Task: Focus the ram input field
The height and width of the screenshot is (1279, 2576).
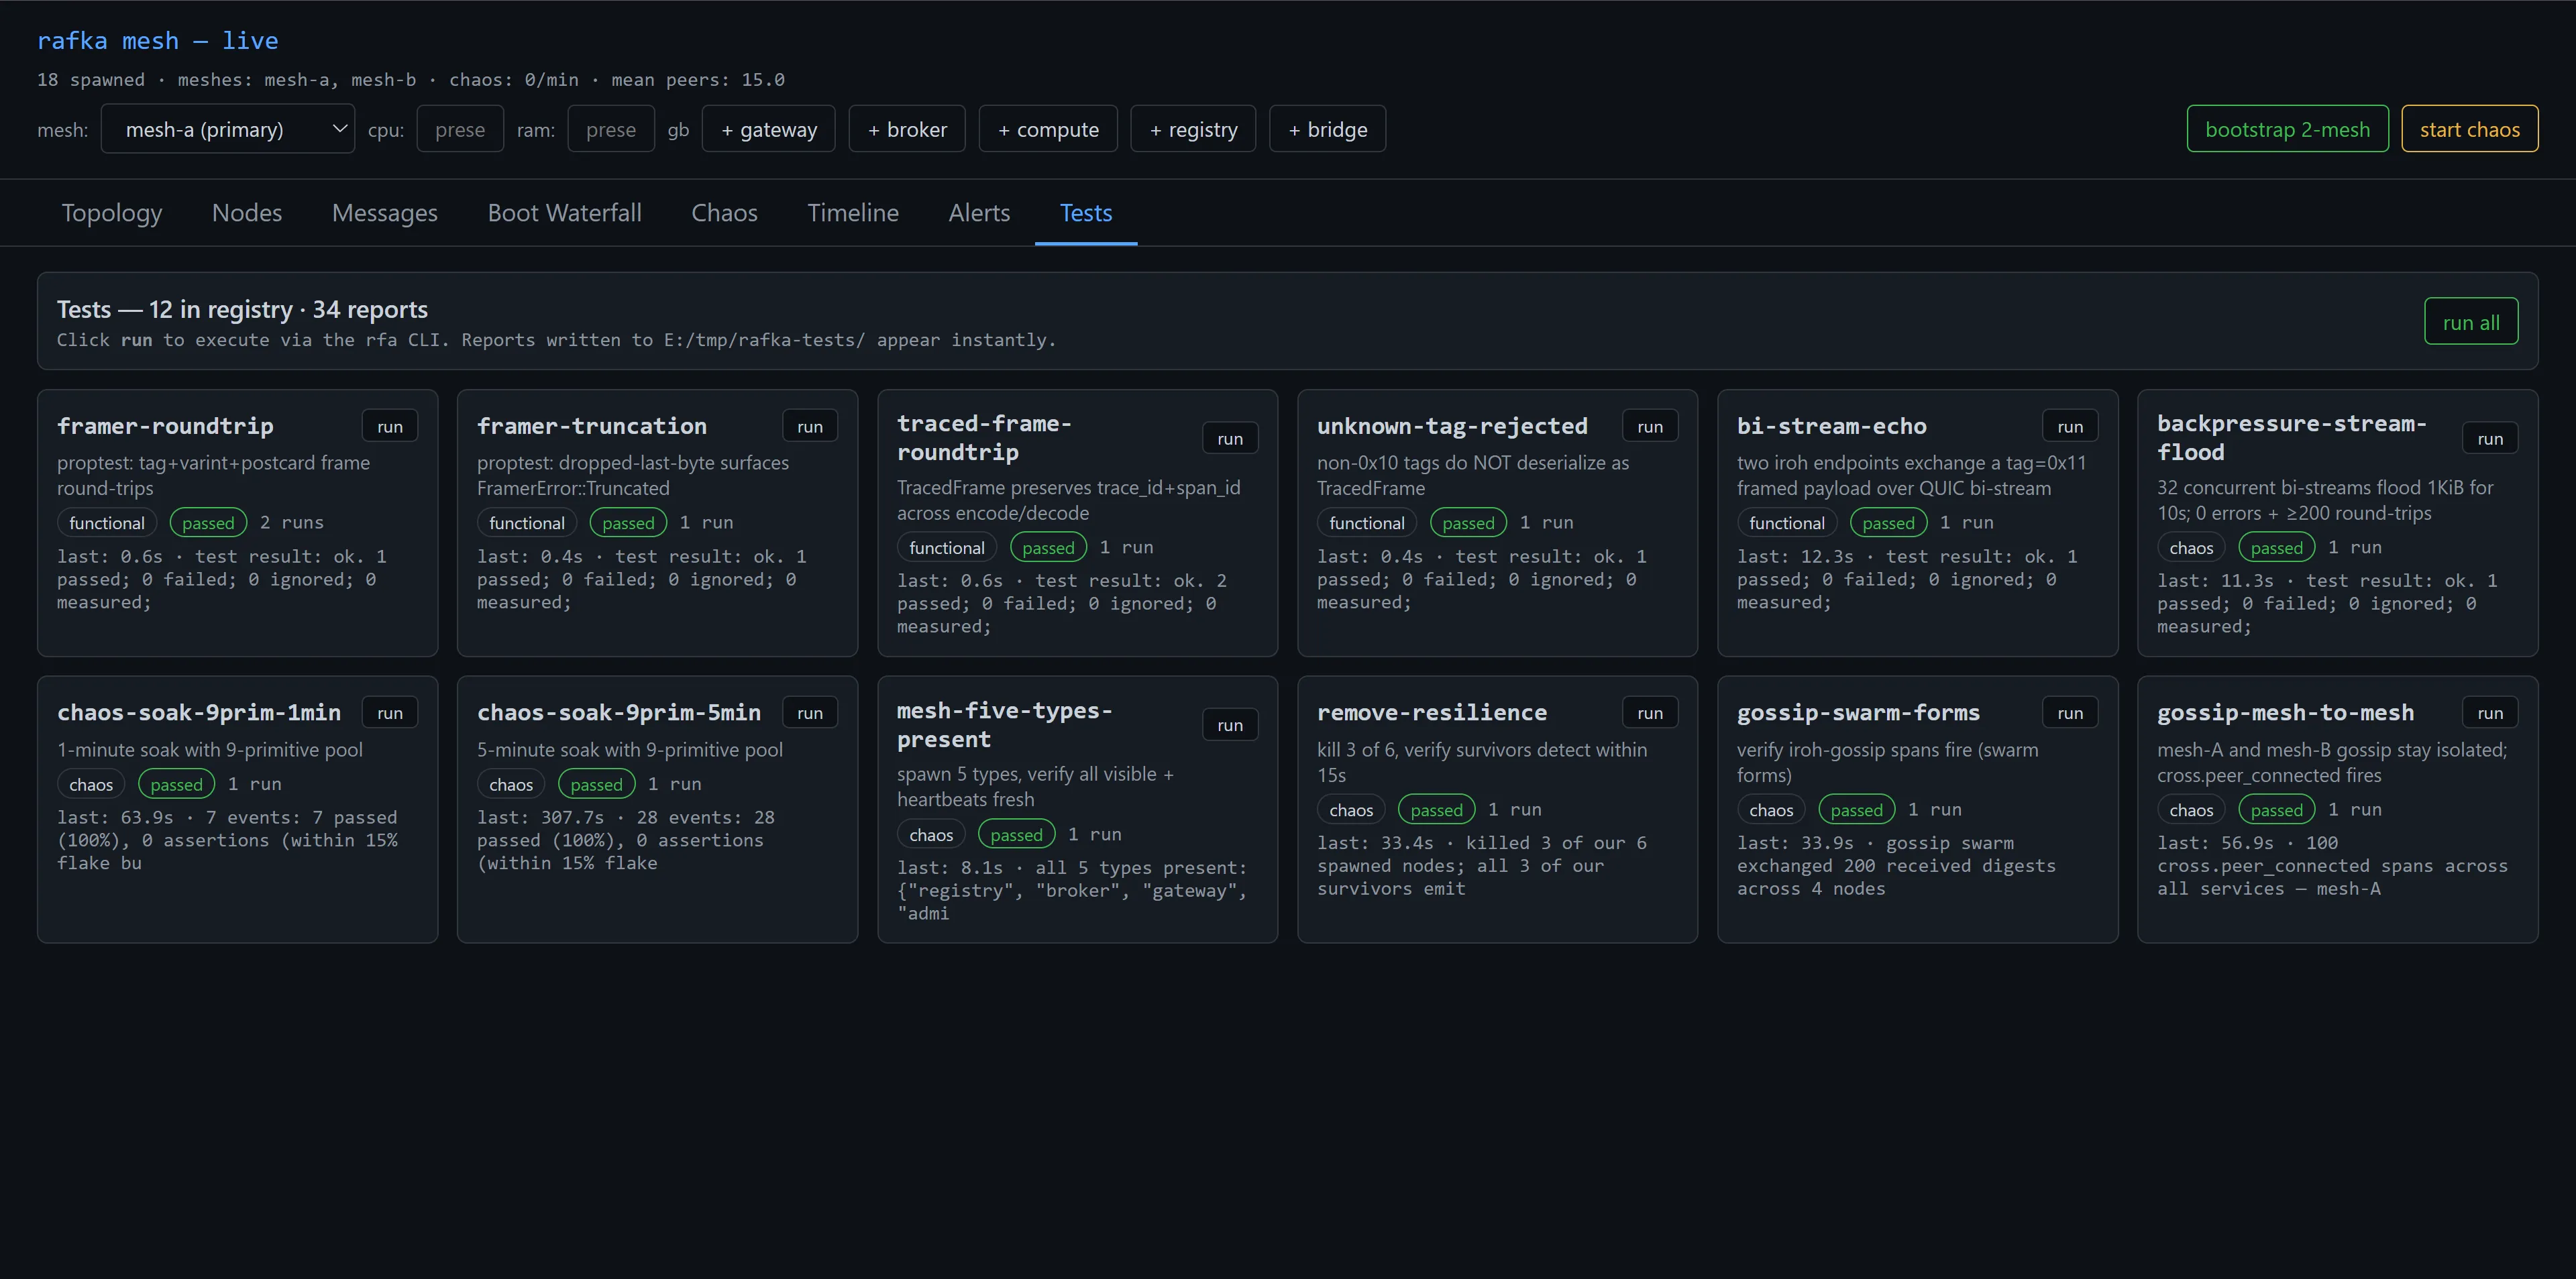Action: coord(611,129)
